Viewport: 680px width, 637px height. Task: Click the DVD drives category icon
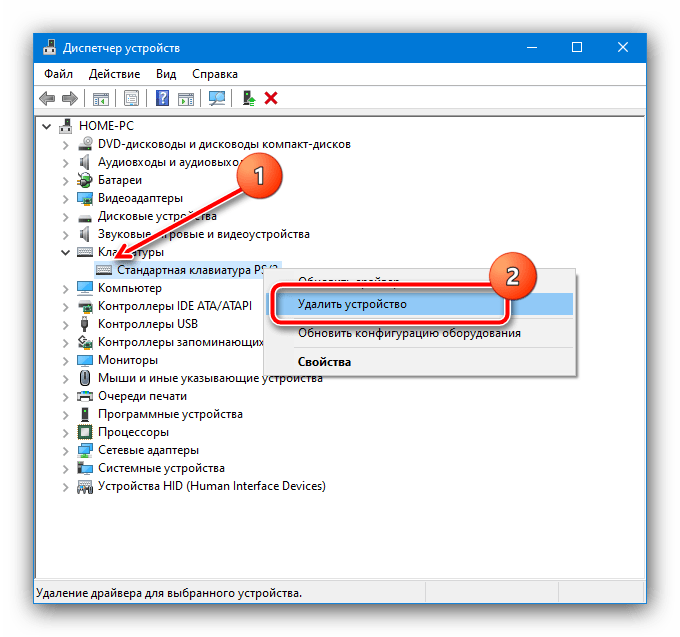tap(85, 144)
